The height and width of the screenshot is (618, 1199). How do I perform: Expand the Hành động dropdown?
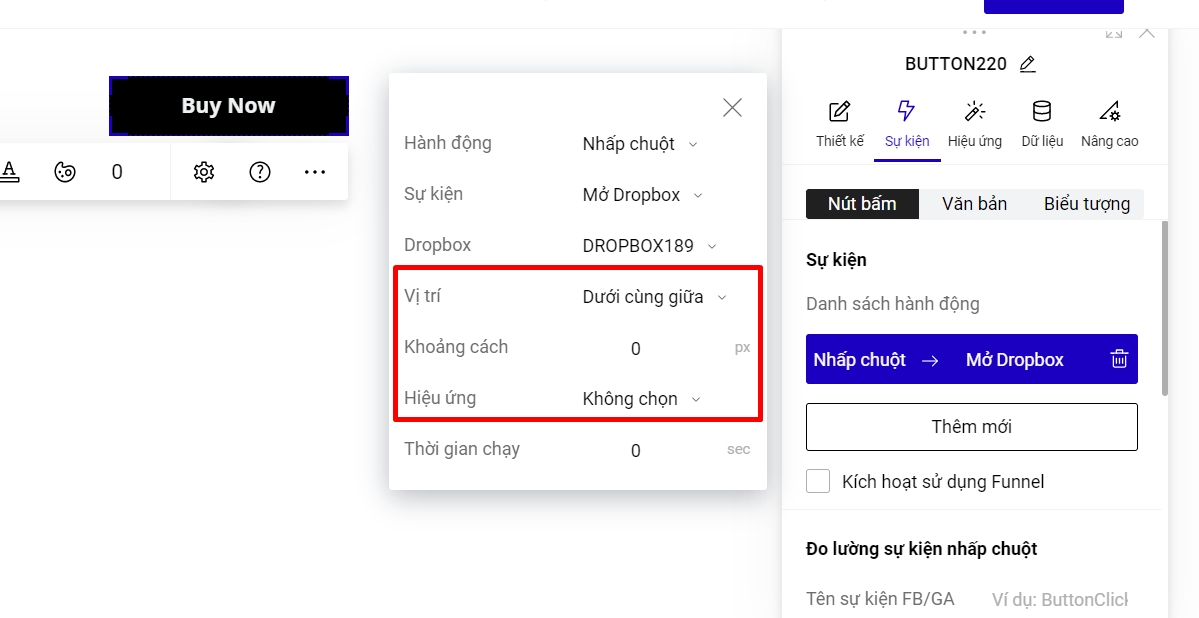pos(640,144)
